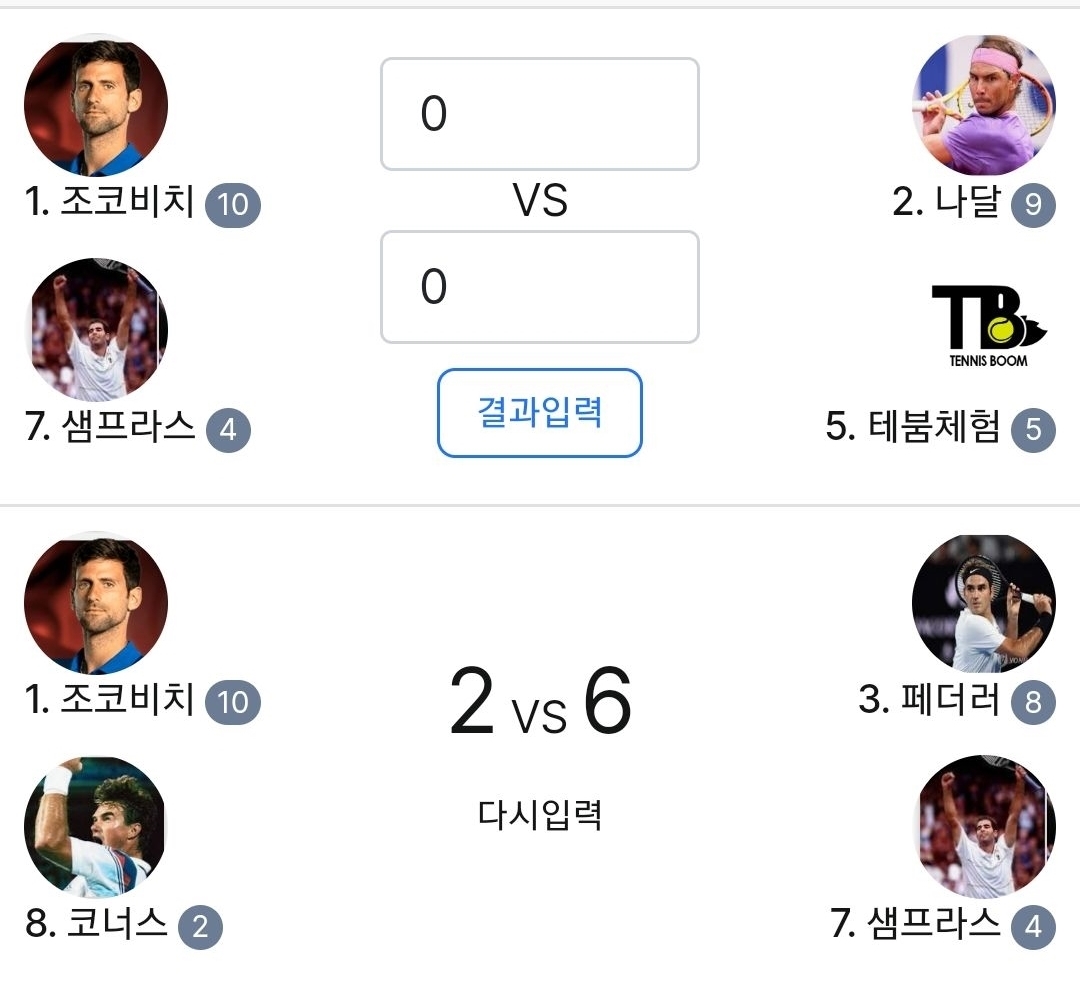Tap the 9 badge next to 나달
This screenshot has height=982, width=1080.
click(1033, 206)
